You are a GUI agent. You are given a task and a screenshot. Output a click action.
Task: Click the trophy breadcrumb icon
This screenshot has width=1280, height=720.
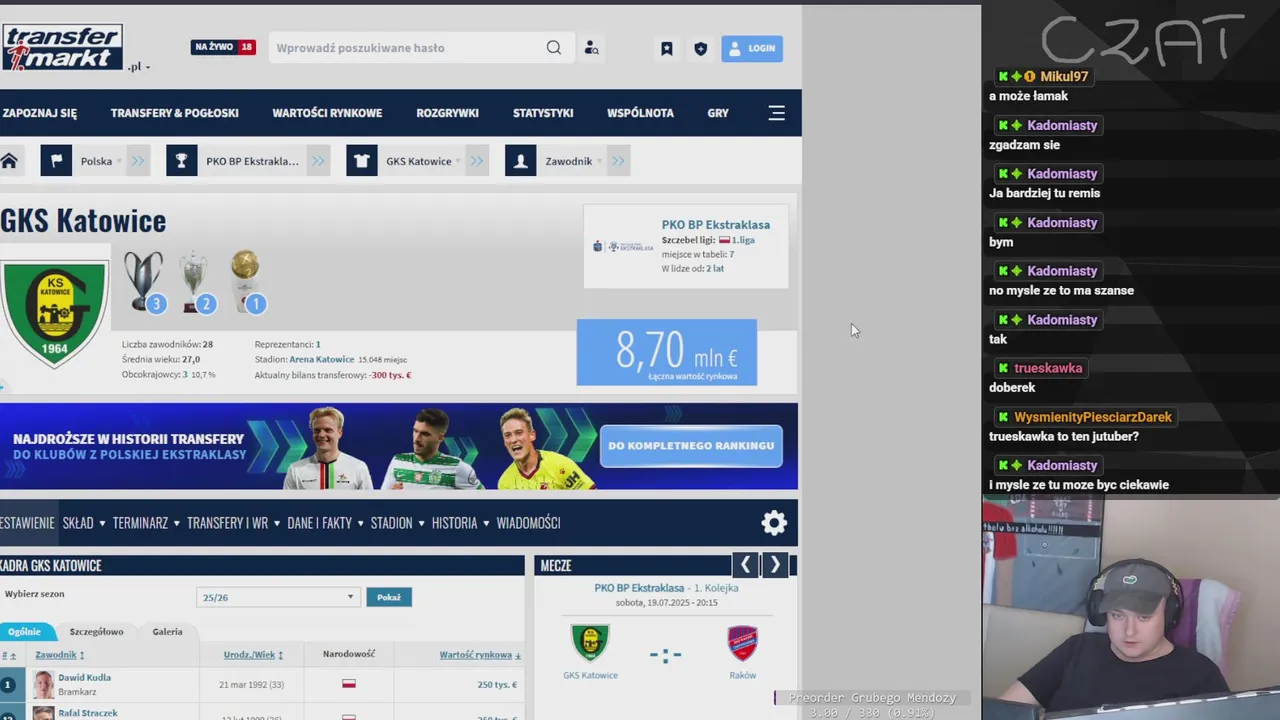point(181,161)
